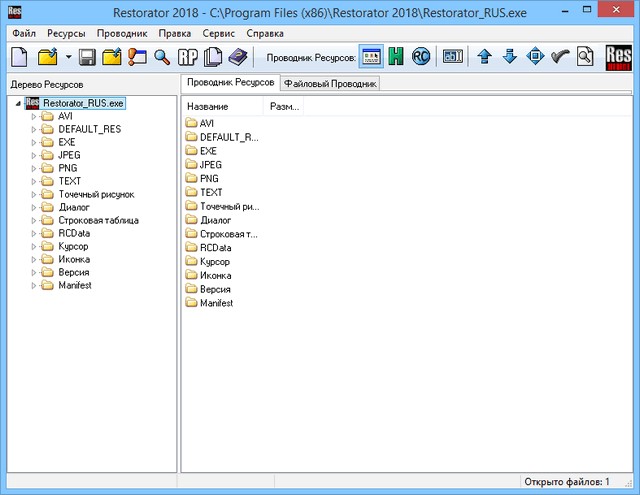
Task: Open the dropdown arrow beside Open folder icon
Action: click(67, 57)
